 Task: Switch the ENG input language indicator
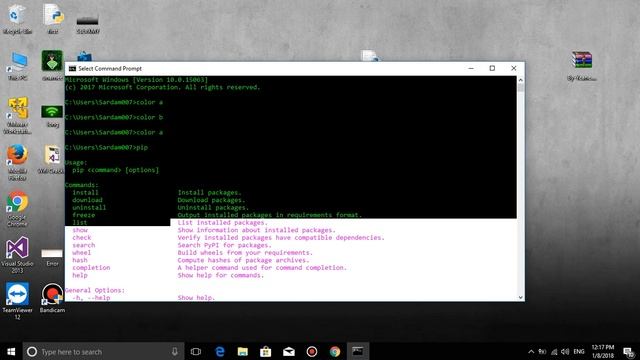[x=579, y=351]
